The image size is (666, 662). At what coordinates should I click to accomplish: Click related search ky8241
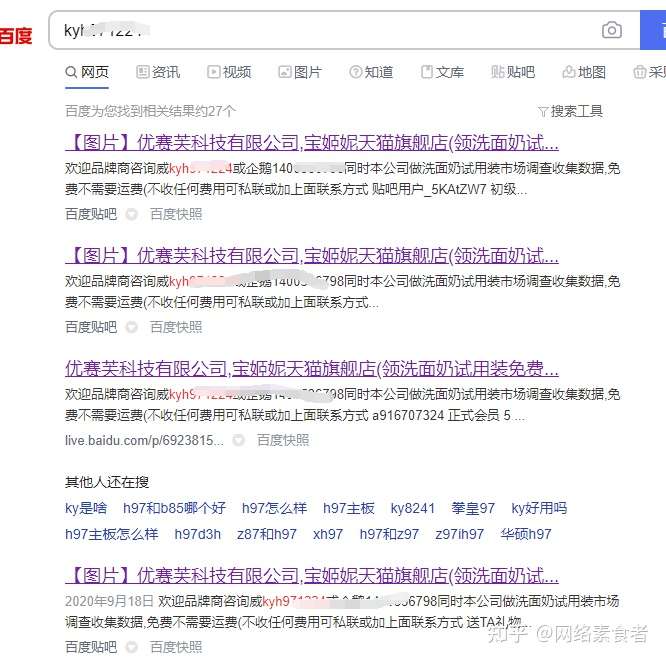413,508
